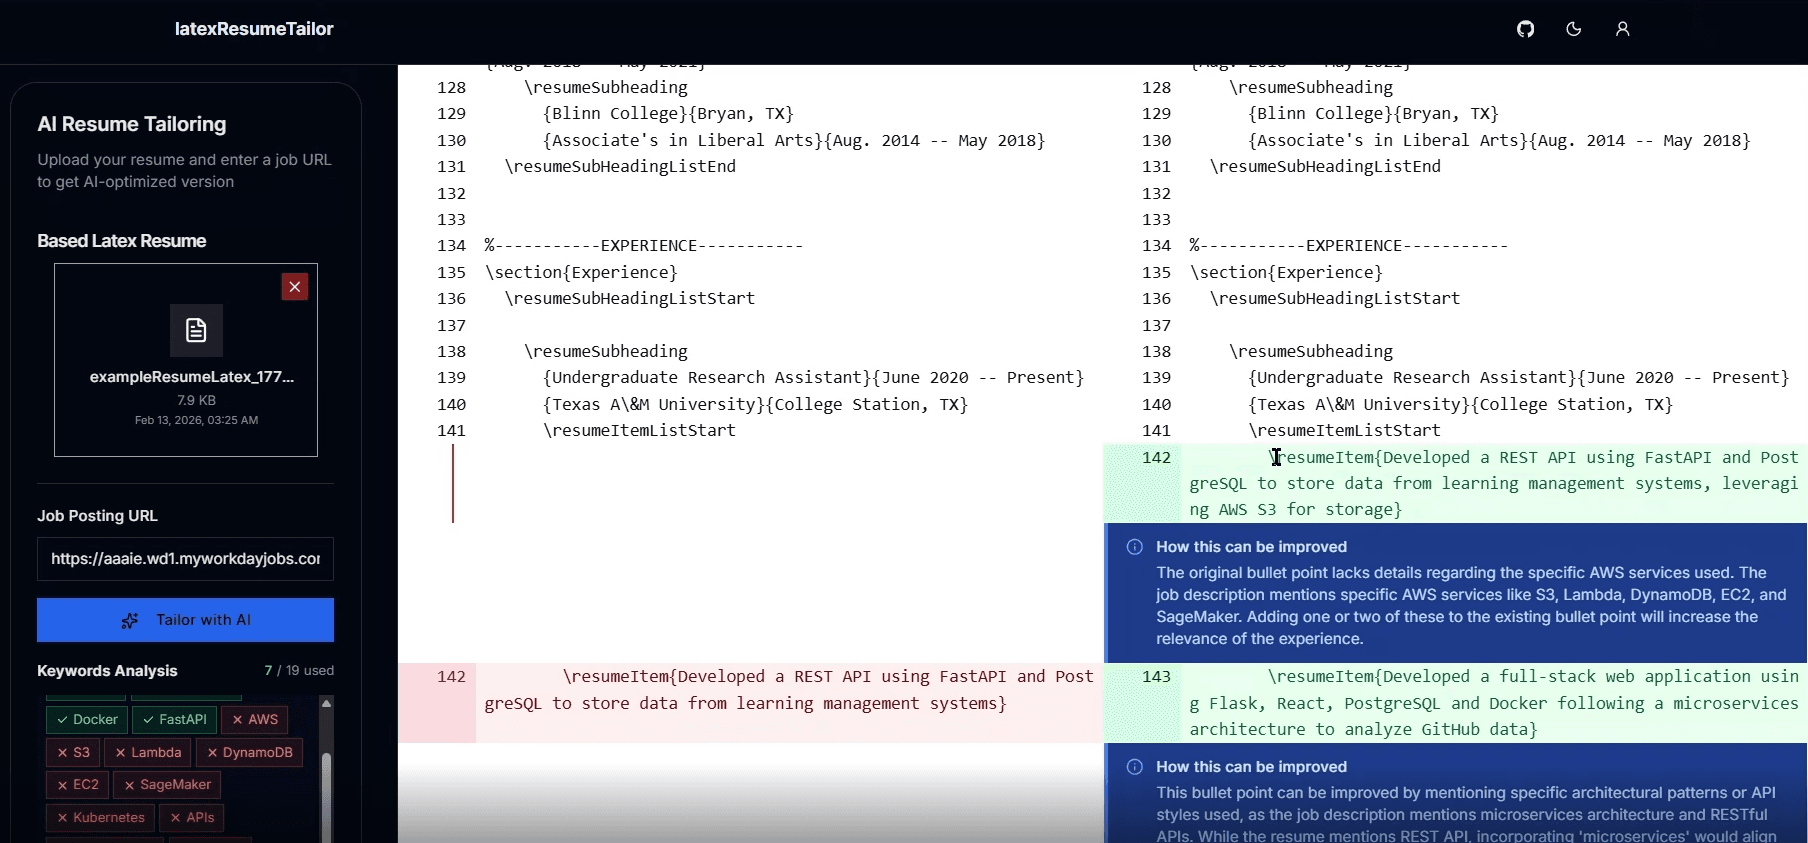Click info icon of second improvement note
1808x843 pixels.
point(1135,767)
